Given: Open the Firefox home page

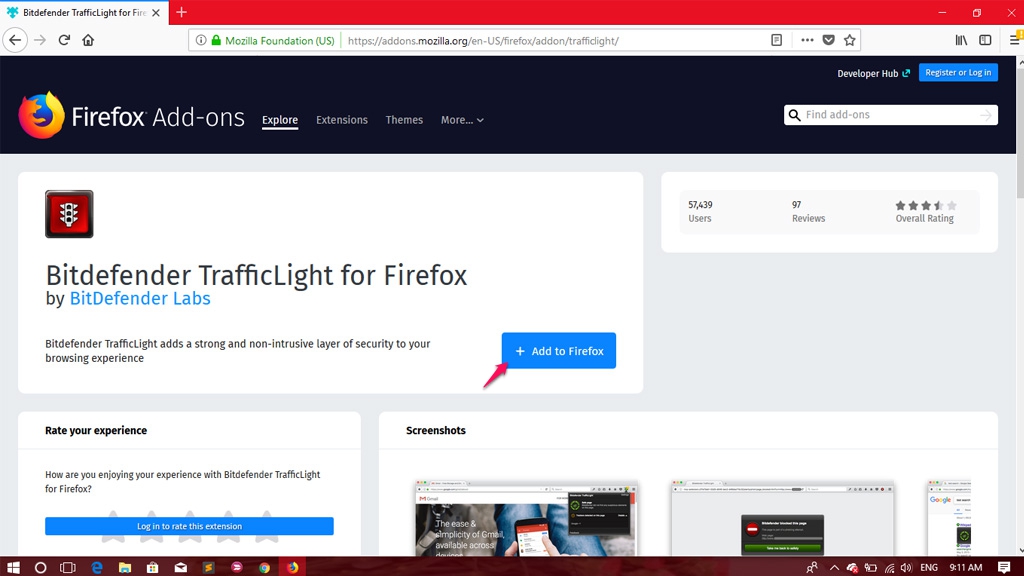Looking at the screenshot, I should point(88,40).
